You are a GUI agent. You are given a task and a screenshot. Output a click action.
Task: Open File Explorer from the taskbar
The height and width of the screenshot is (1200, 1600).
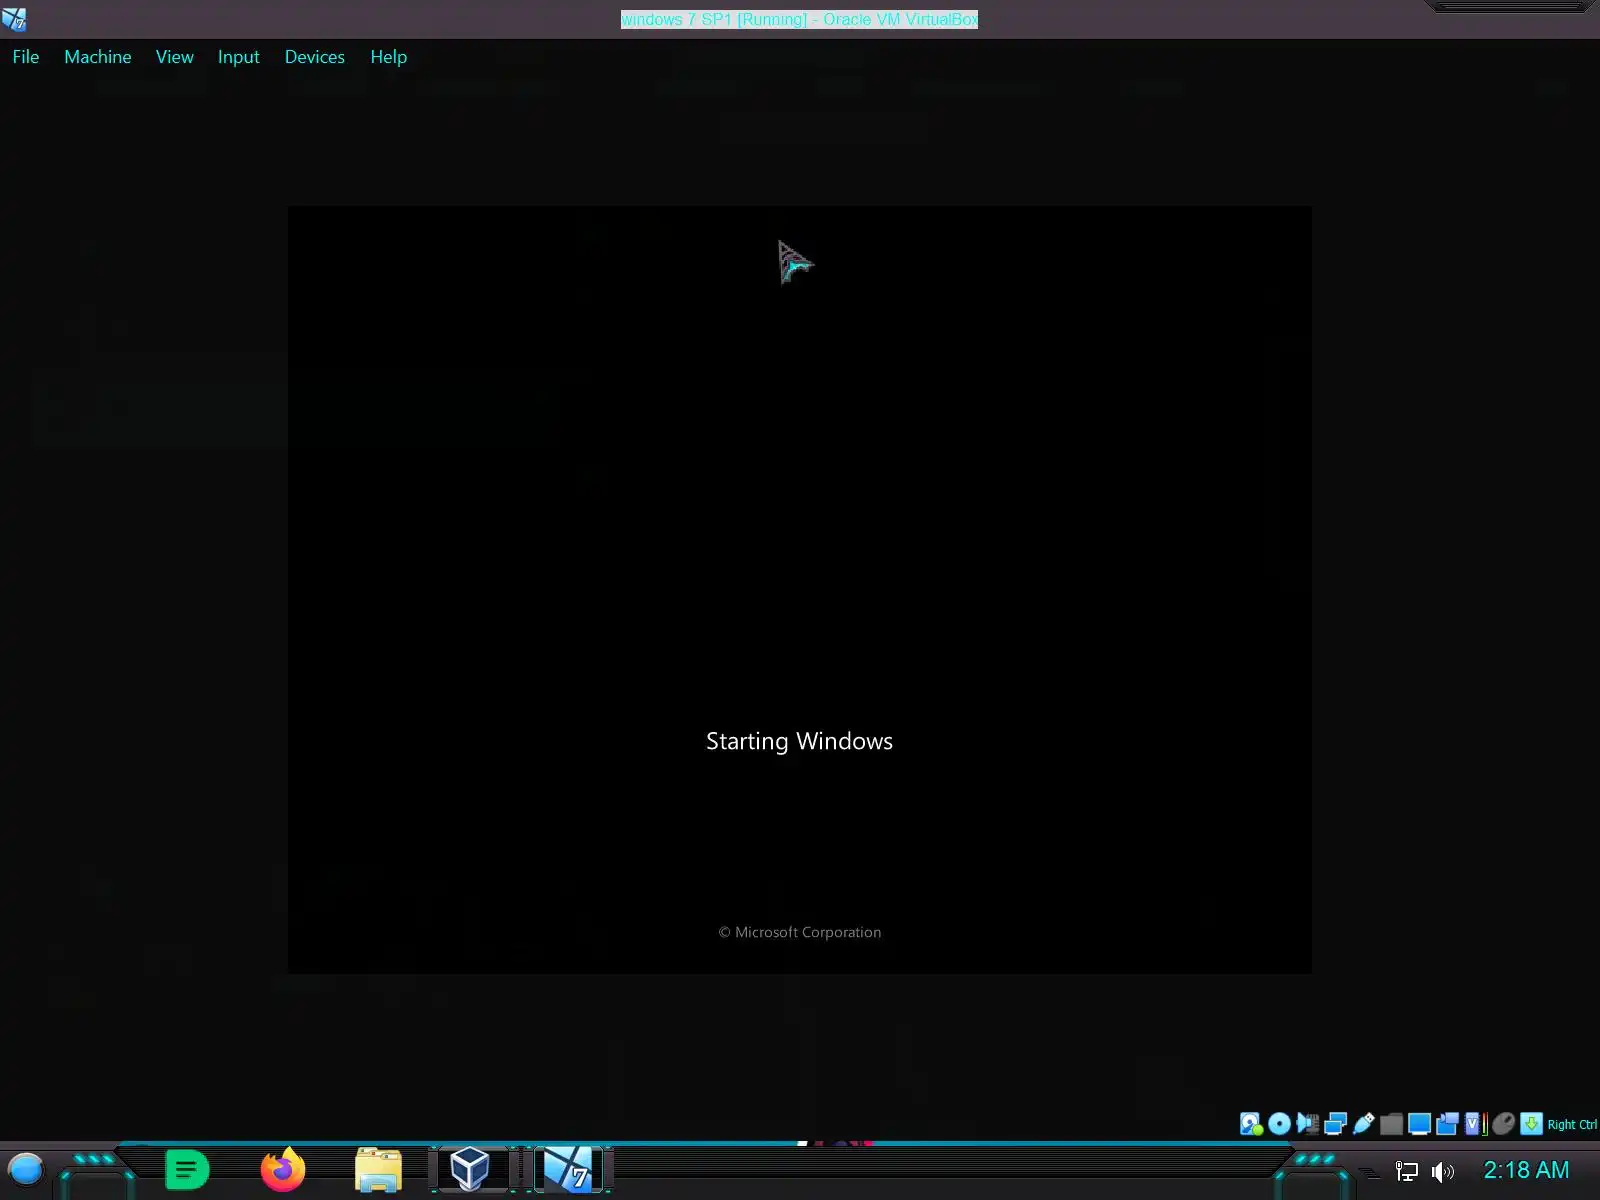click(x=378, y=1169)
